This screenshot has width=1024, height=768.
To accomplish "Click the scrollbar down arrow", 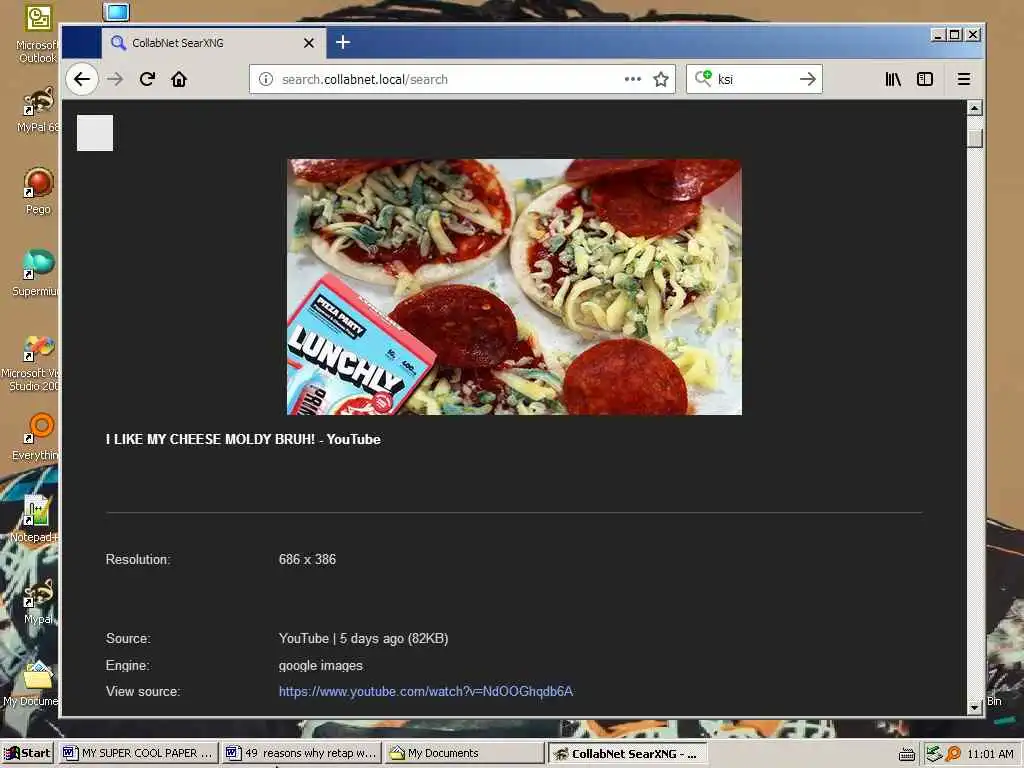I will tap(974, 707).
